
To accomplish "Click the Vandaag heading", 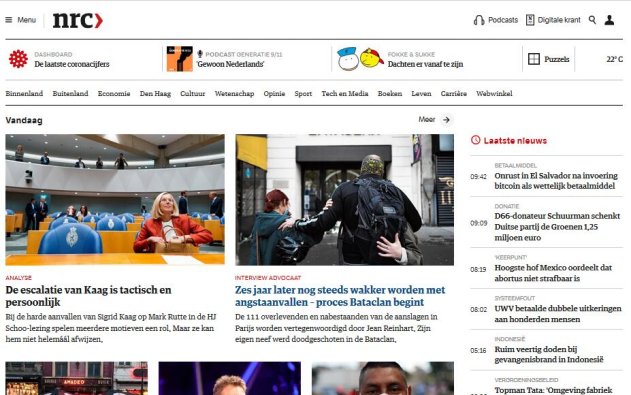I will (x=24, y=120).
